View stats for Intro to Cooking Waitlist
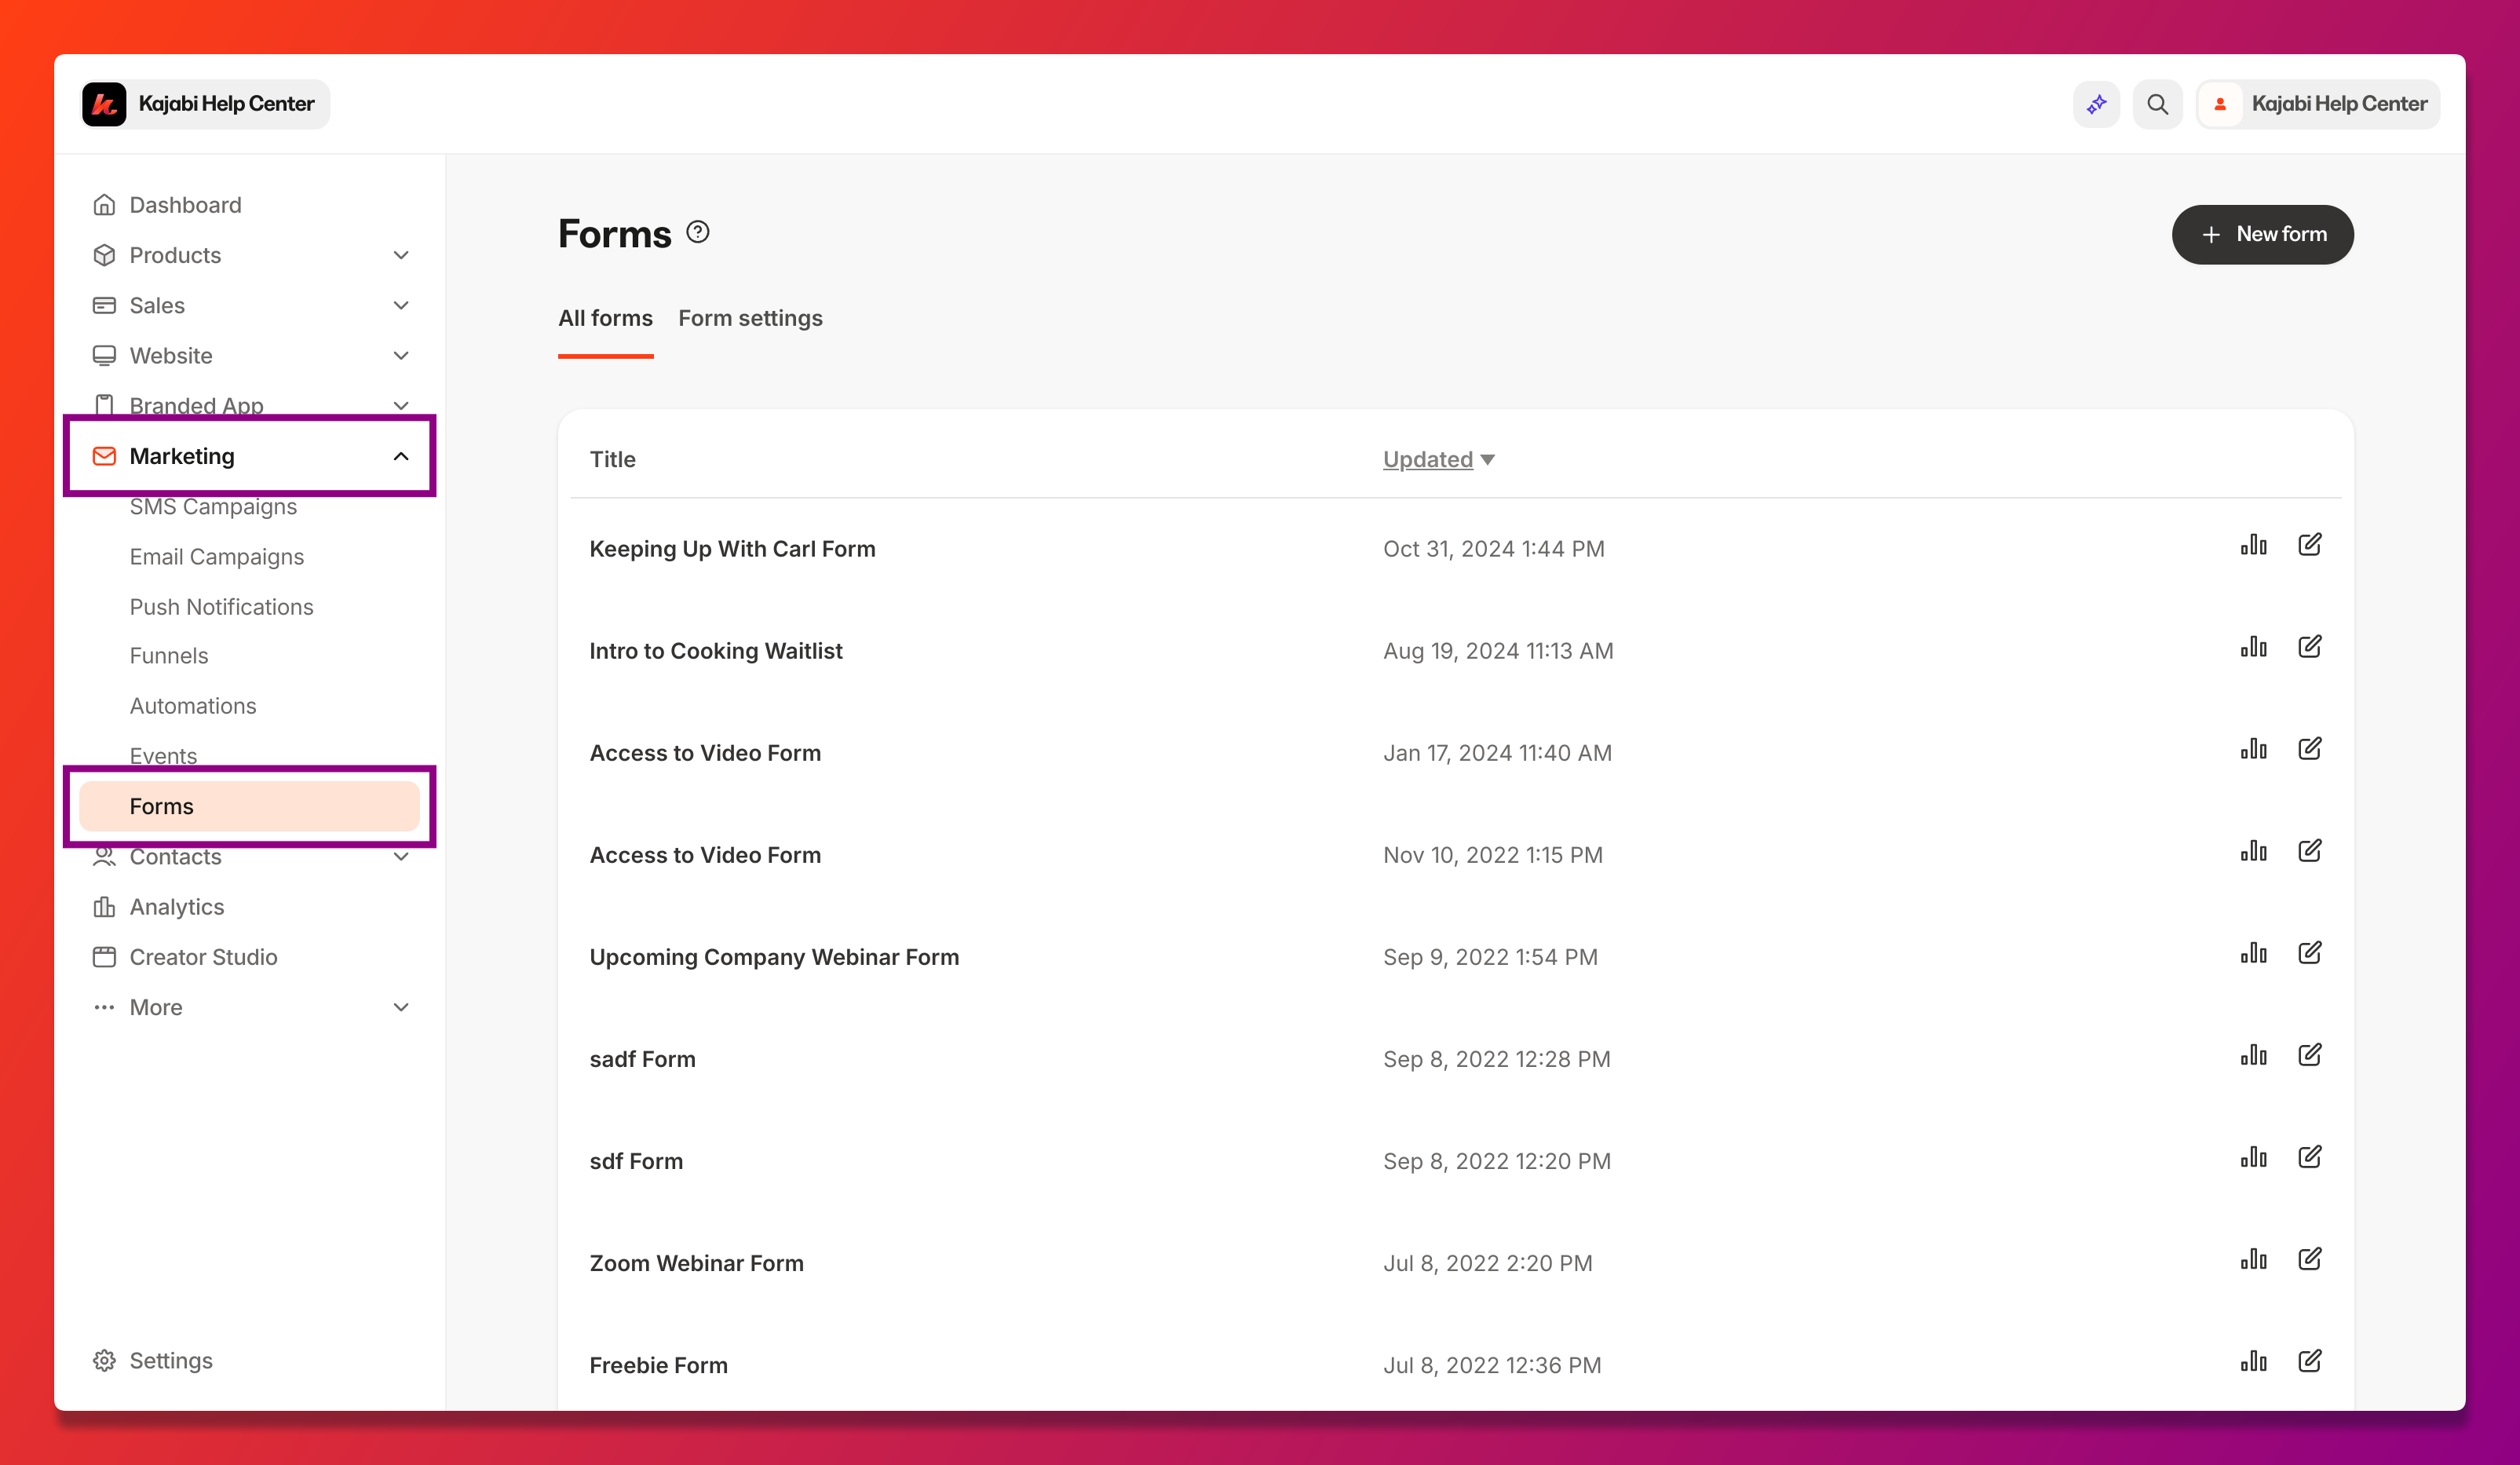 2253,647
